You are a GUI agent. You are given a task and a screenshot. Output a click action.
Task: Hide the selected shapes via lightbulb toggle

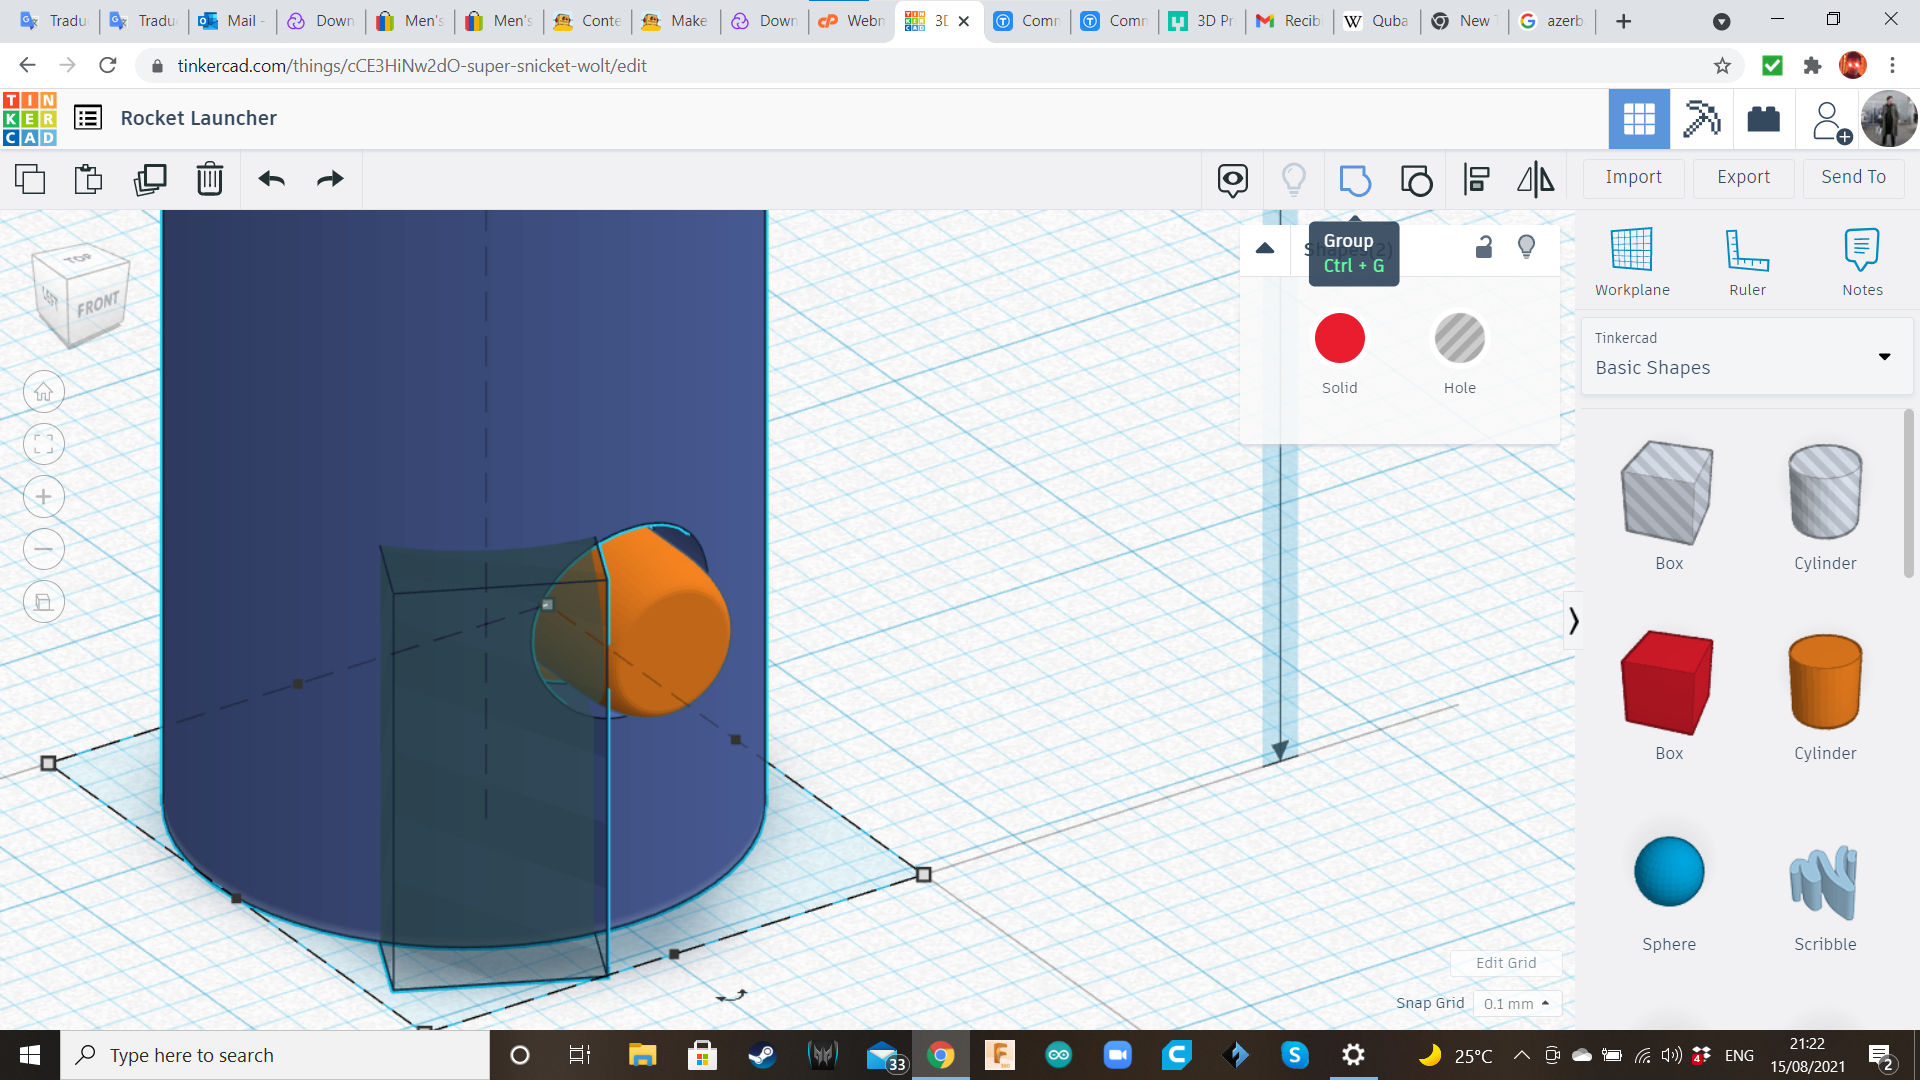(1526, 247)
